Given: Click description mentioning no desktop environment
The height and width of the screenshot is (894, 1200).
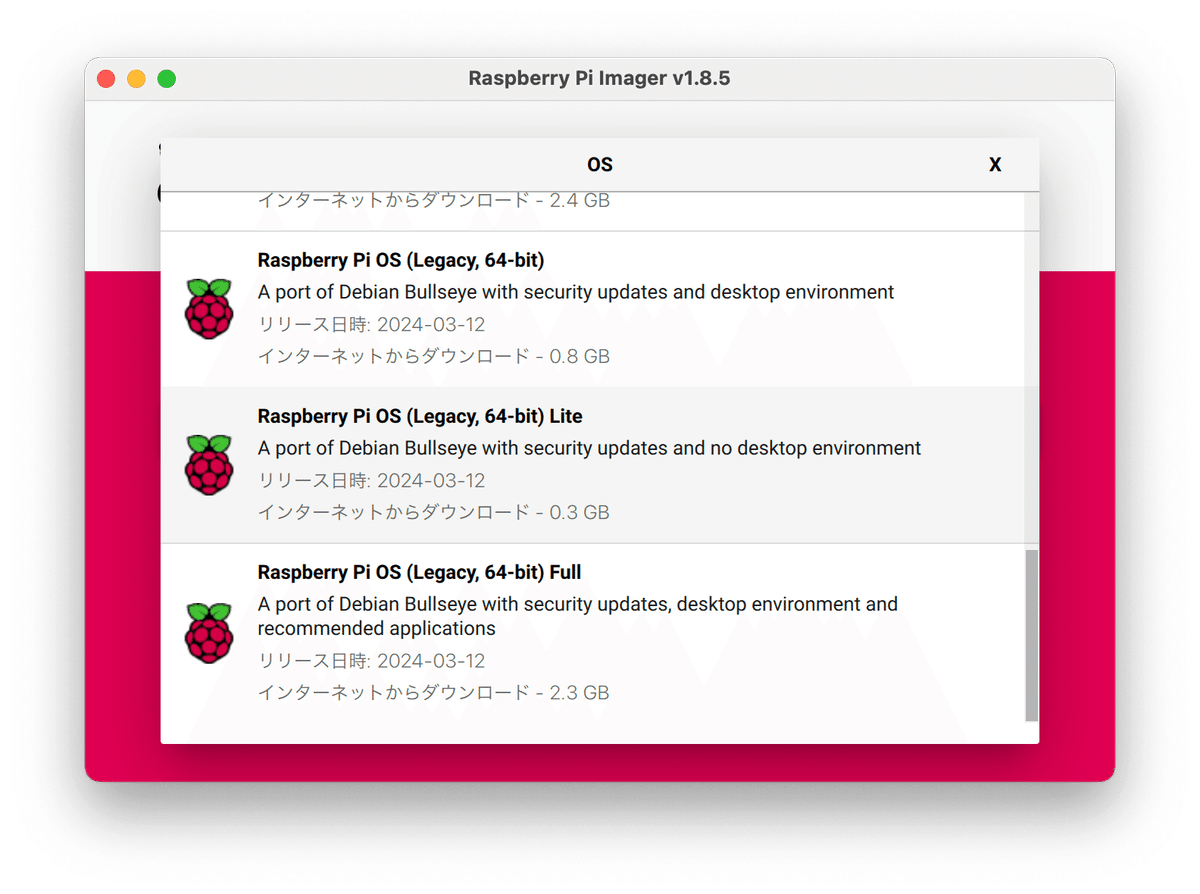Looking at the screenshot, I should [589, 448].
